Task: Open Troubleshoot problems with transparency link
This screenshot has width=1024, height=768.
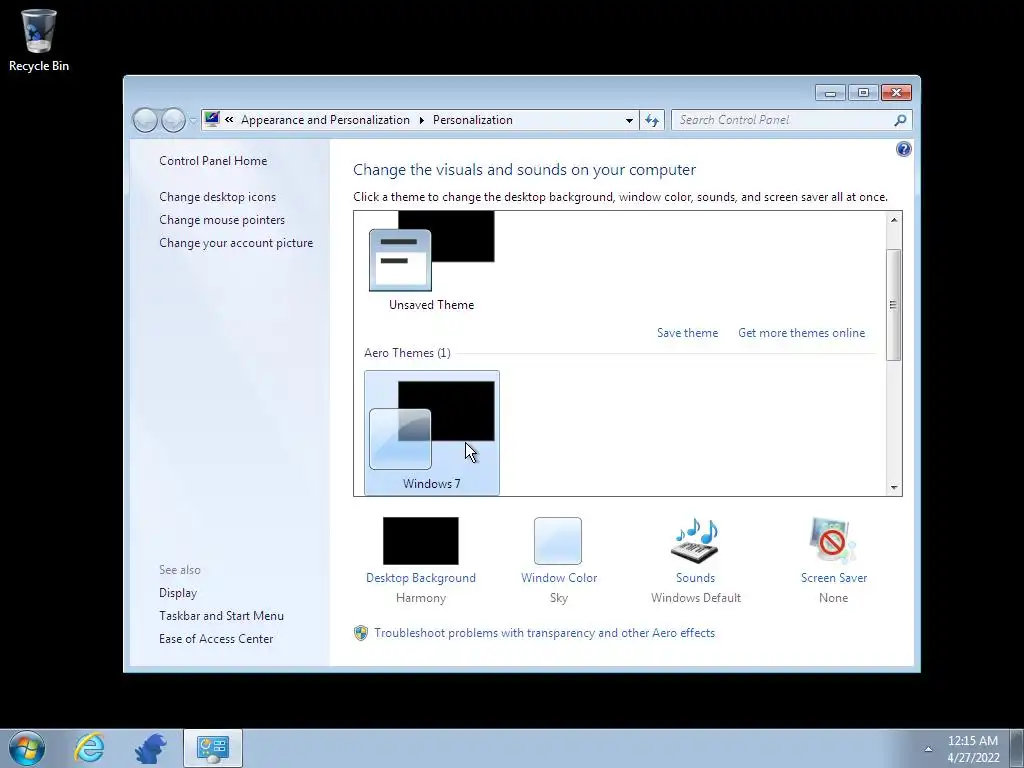Action: pos(545,633)
